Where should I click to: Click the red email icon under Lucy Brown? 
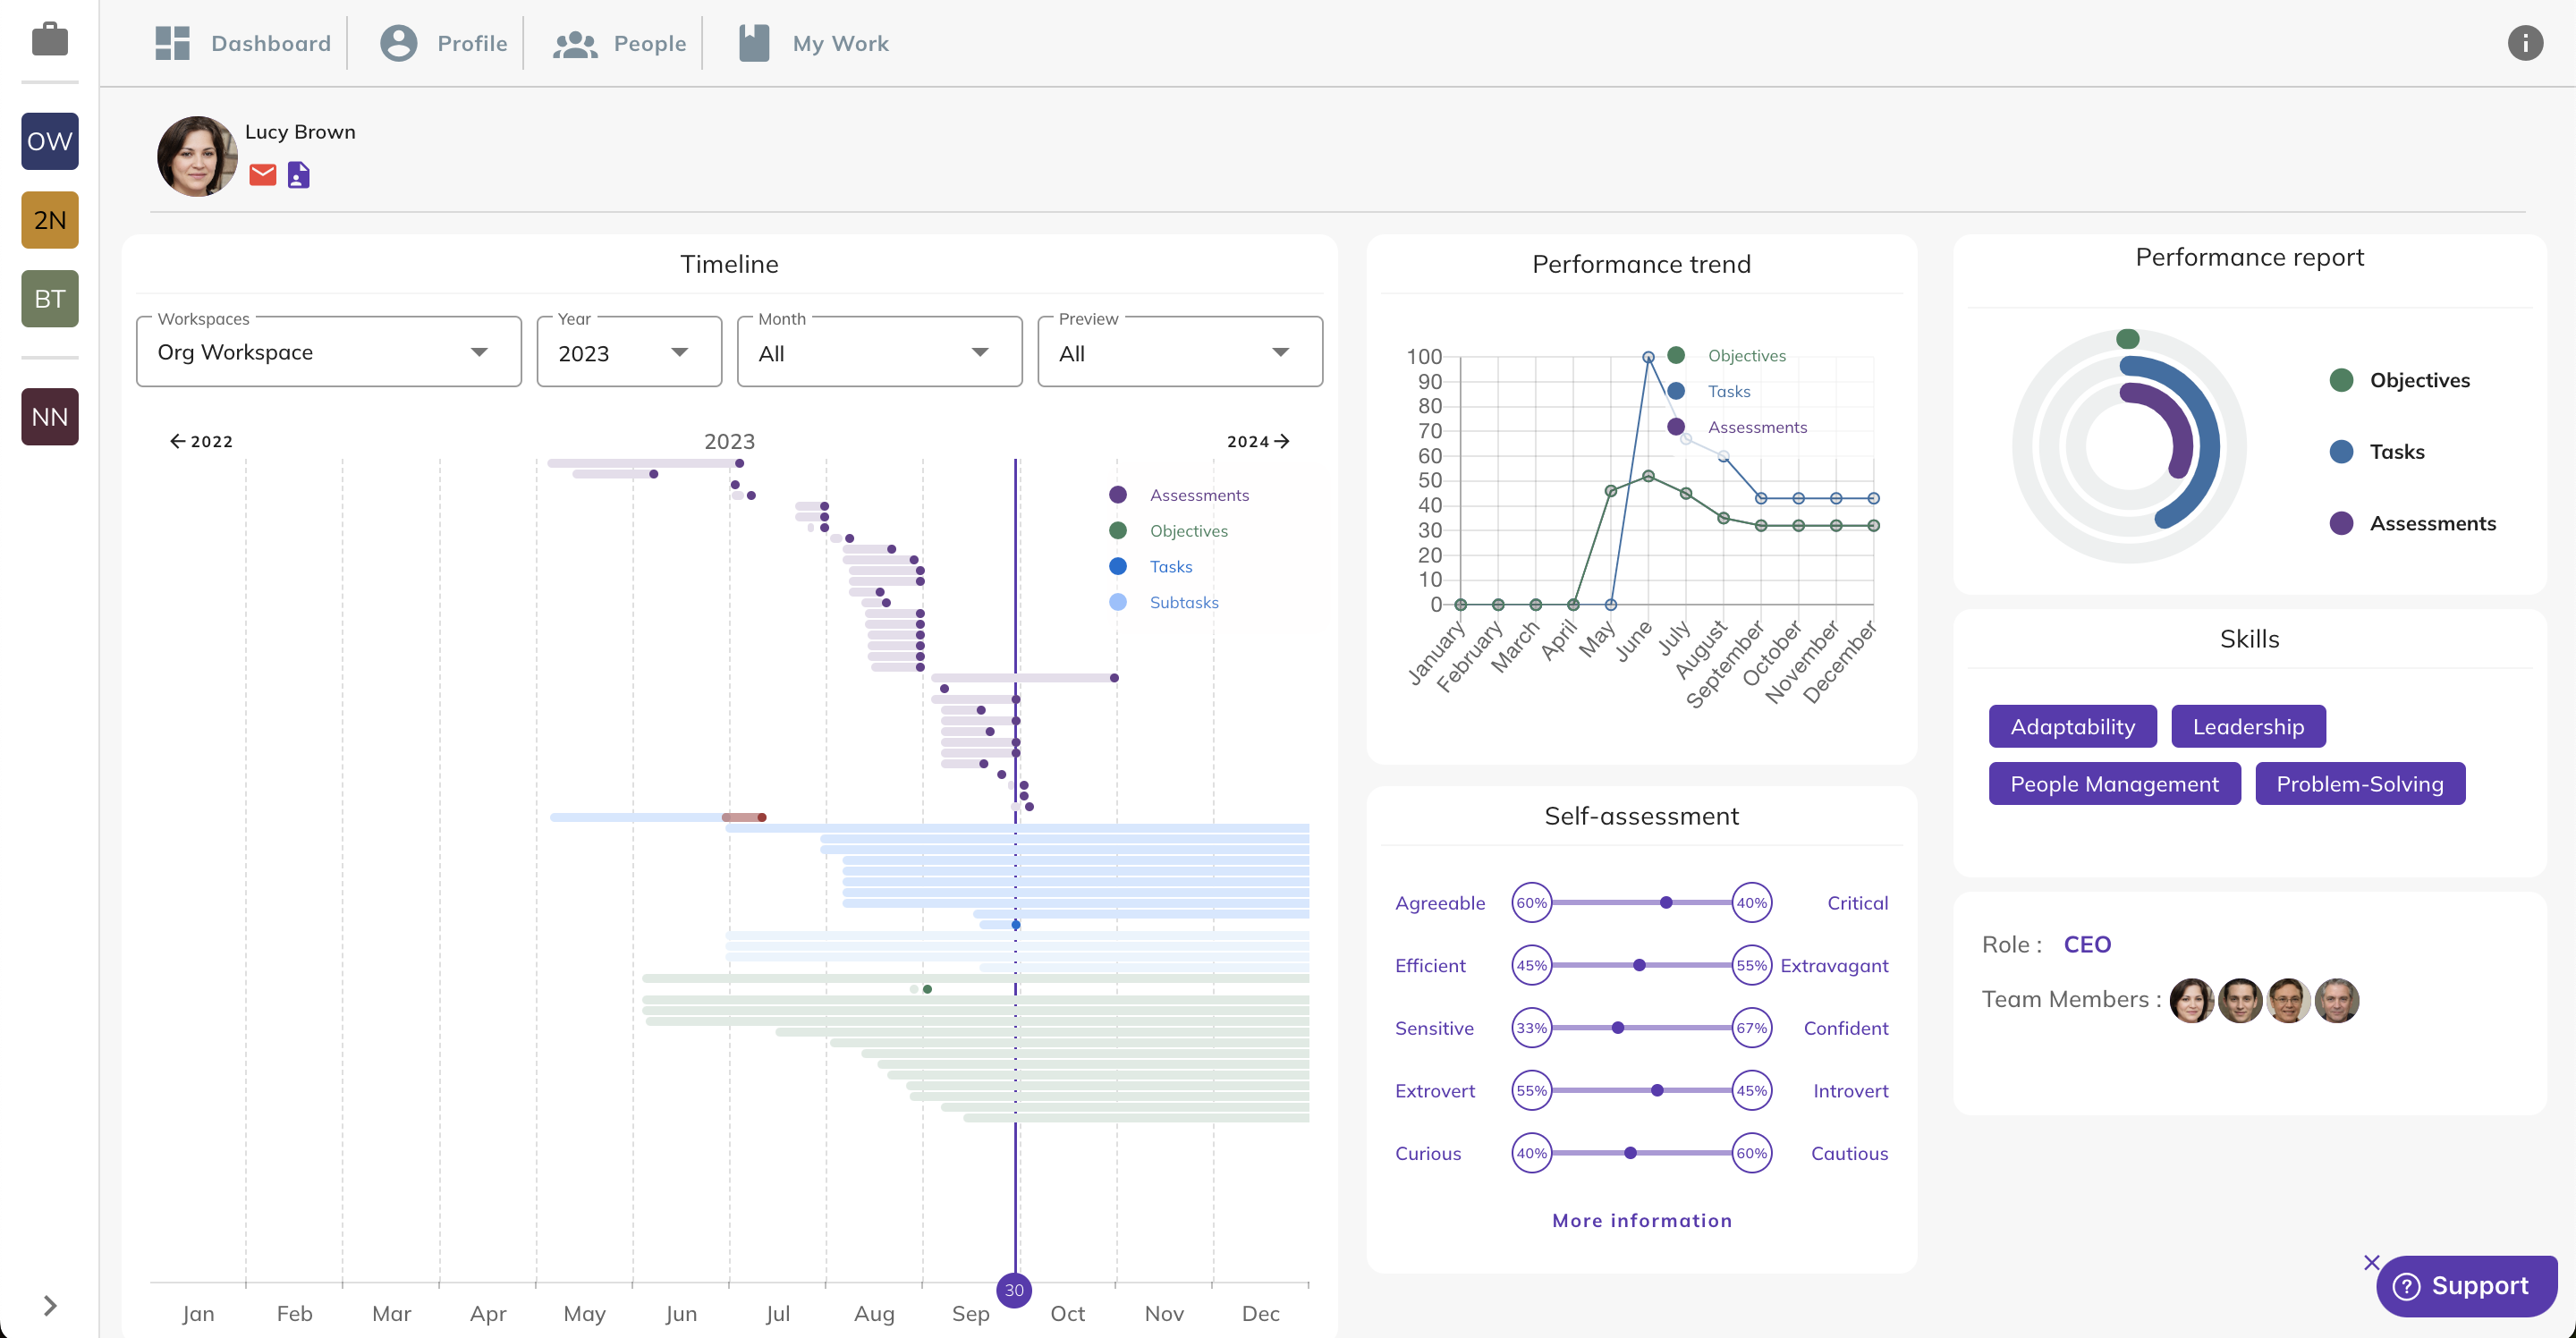(x=262, y=175)
